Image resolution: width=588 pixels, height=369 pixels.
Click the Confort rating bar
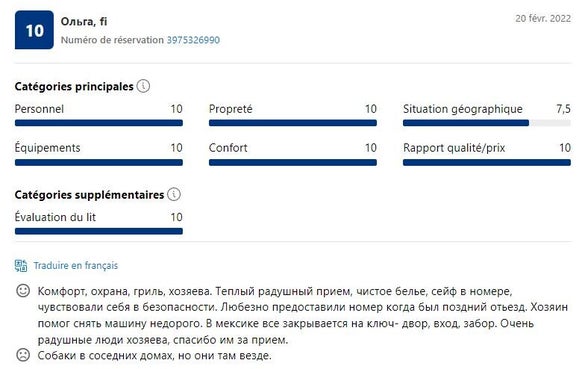tap(293, 162)
